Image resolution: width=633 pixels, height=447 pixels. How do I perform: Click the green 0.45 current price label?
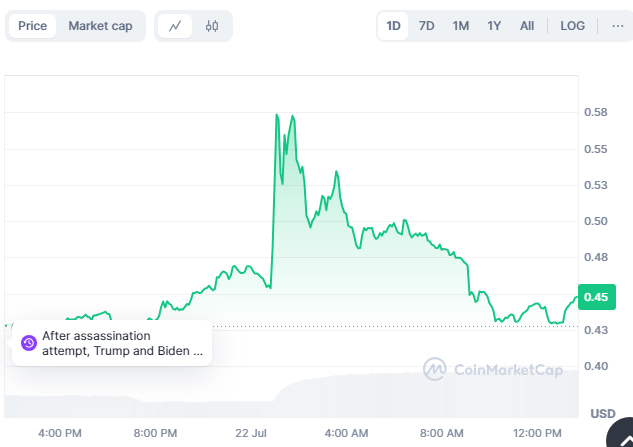(x=596, y=297)
